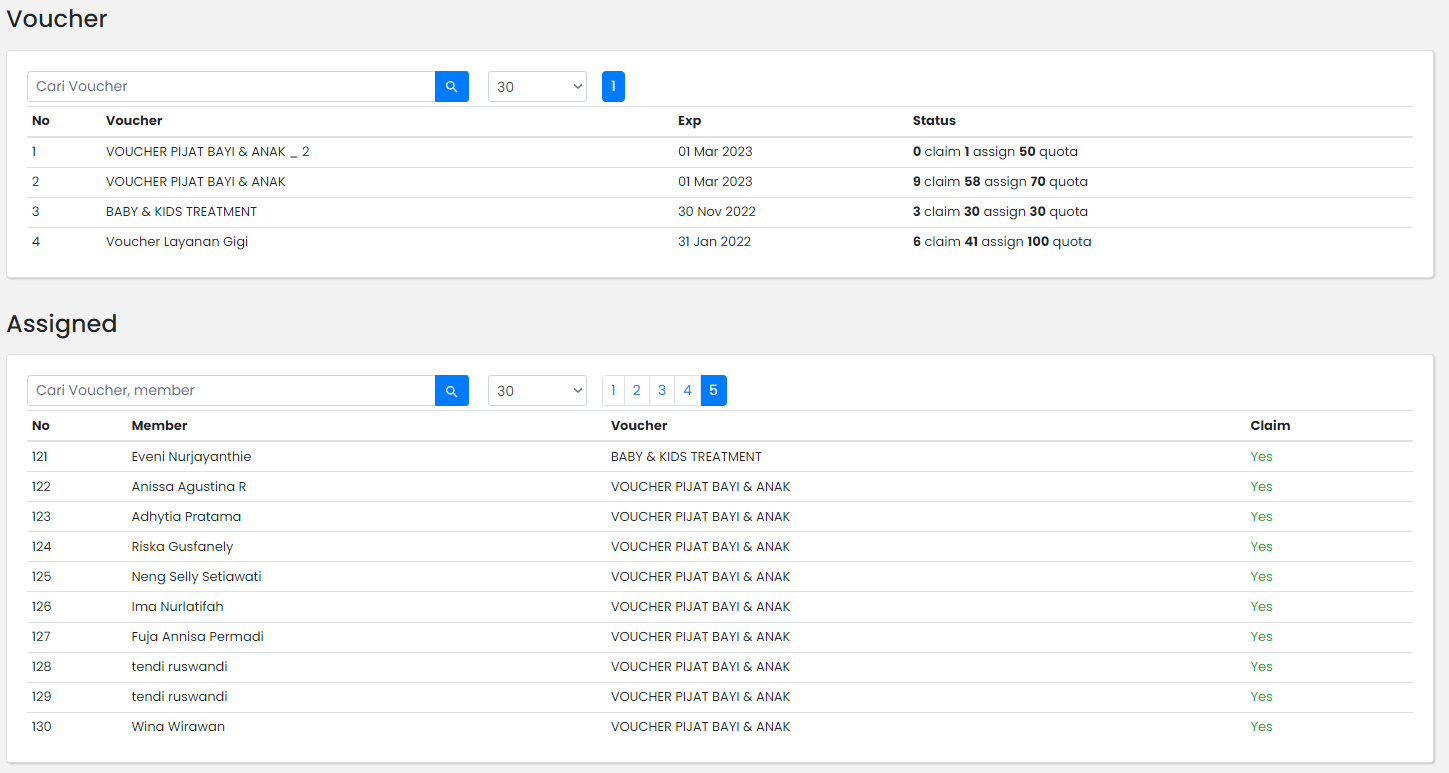Click the Yes claim status for Anissa Agustina R
The image size is (1449, 773).
click(1261, 487)
